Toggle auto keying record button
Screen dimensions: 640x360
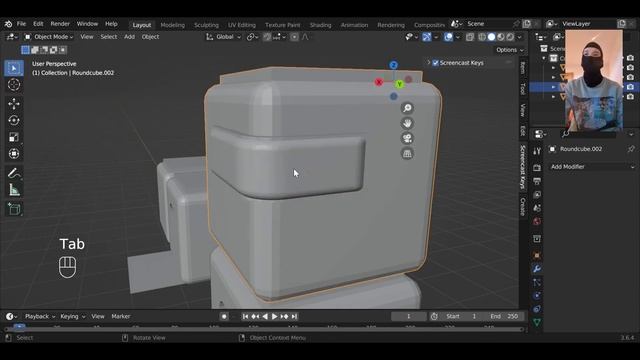[224, 316]
